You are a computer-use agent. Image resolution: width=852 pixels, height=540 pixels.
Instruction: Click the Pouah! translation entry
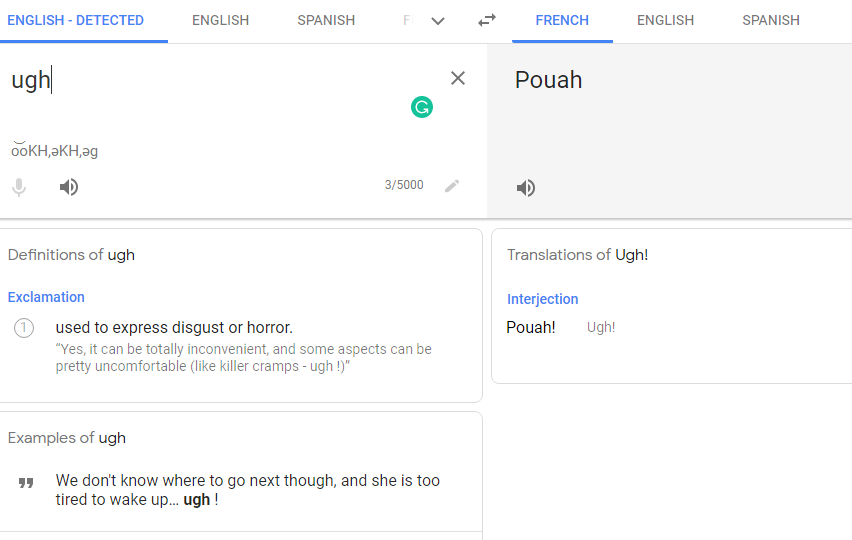coord(531,327)
